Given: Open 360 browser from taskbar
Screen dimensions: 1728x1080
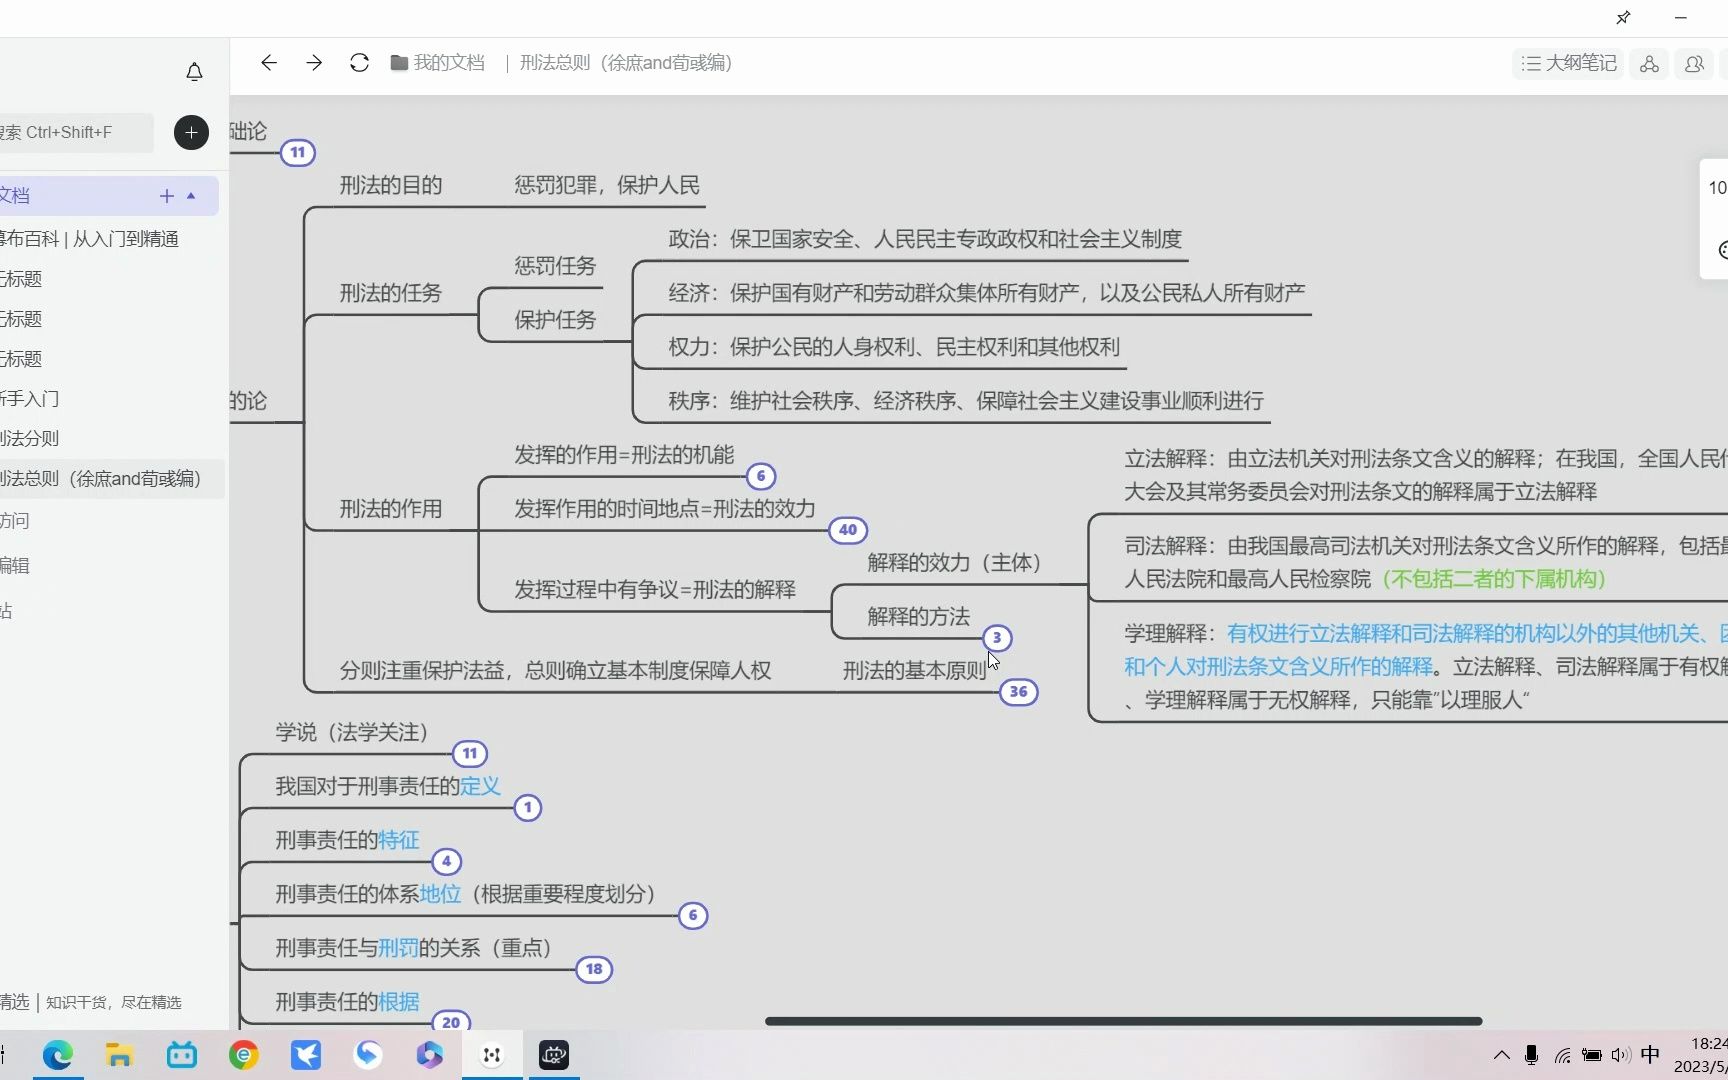Looking at the screenshot, I should click(243, 1055).
